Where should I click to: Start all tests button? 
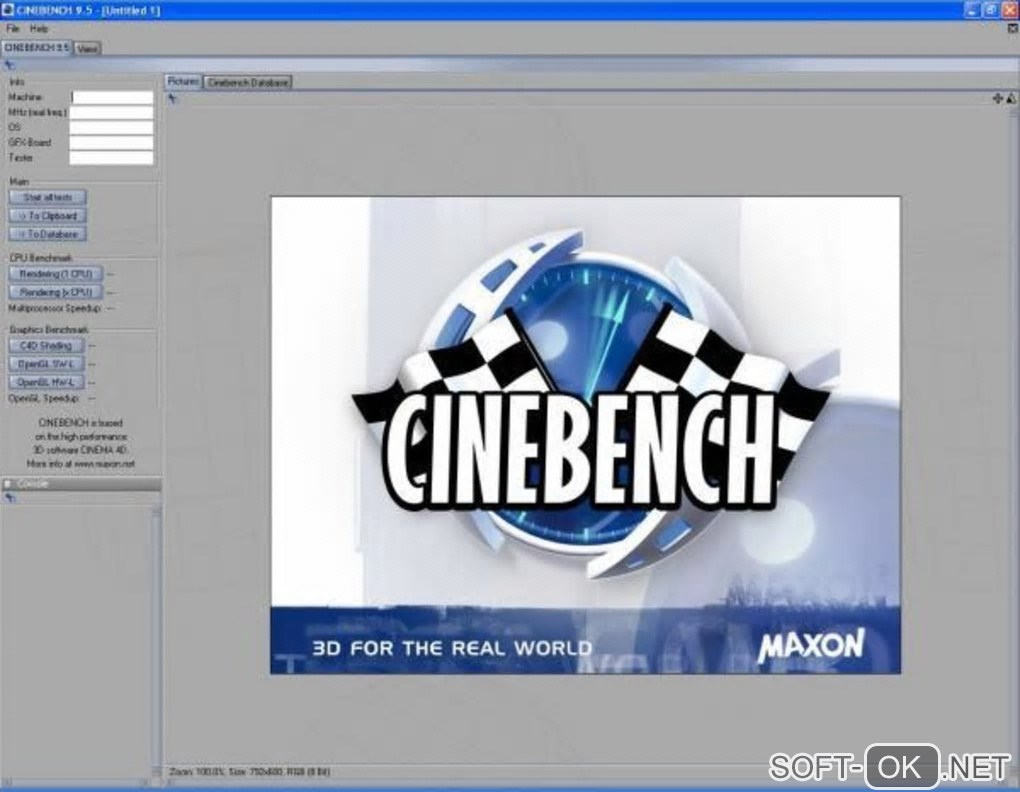pyautogui.click(x=47, y=197)
